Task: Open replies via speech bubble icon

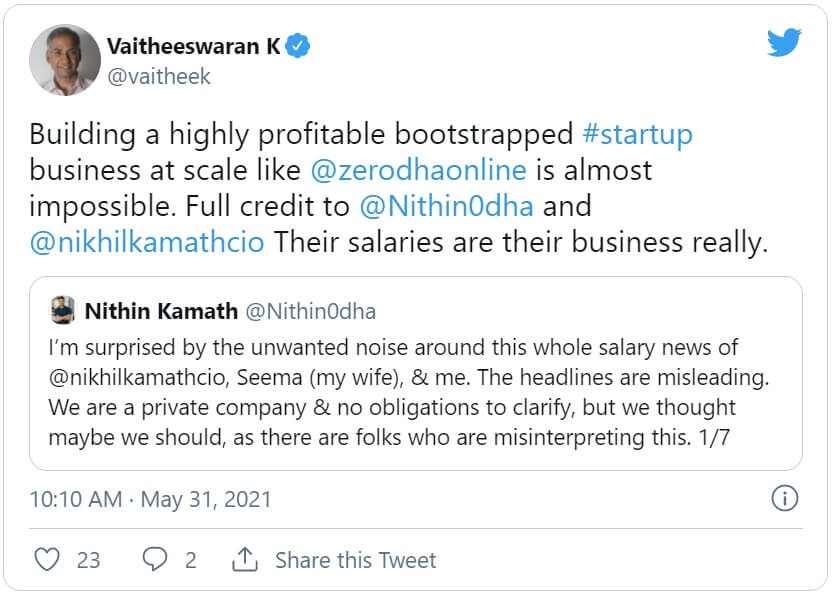Action: click(154, 559)
